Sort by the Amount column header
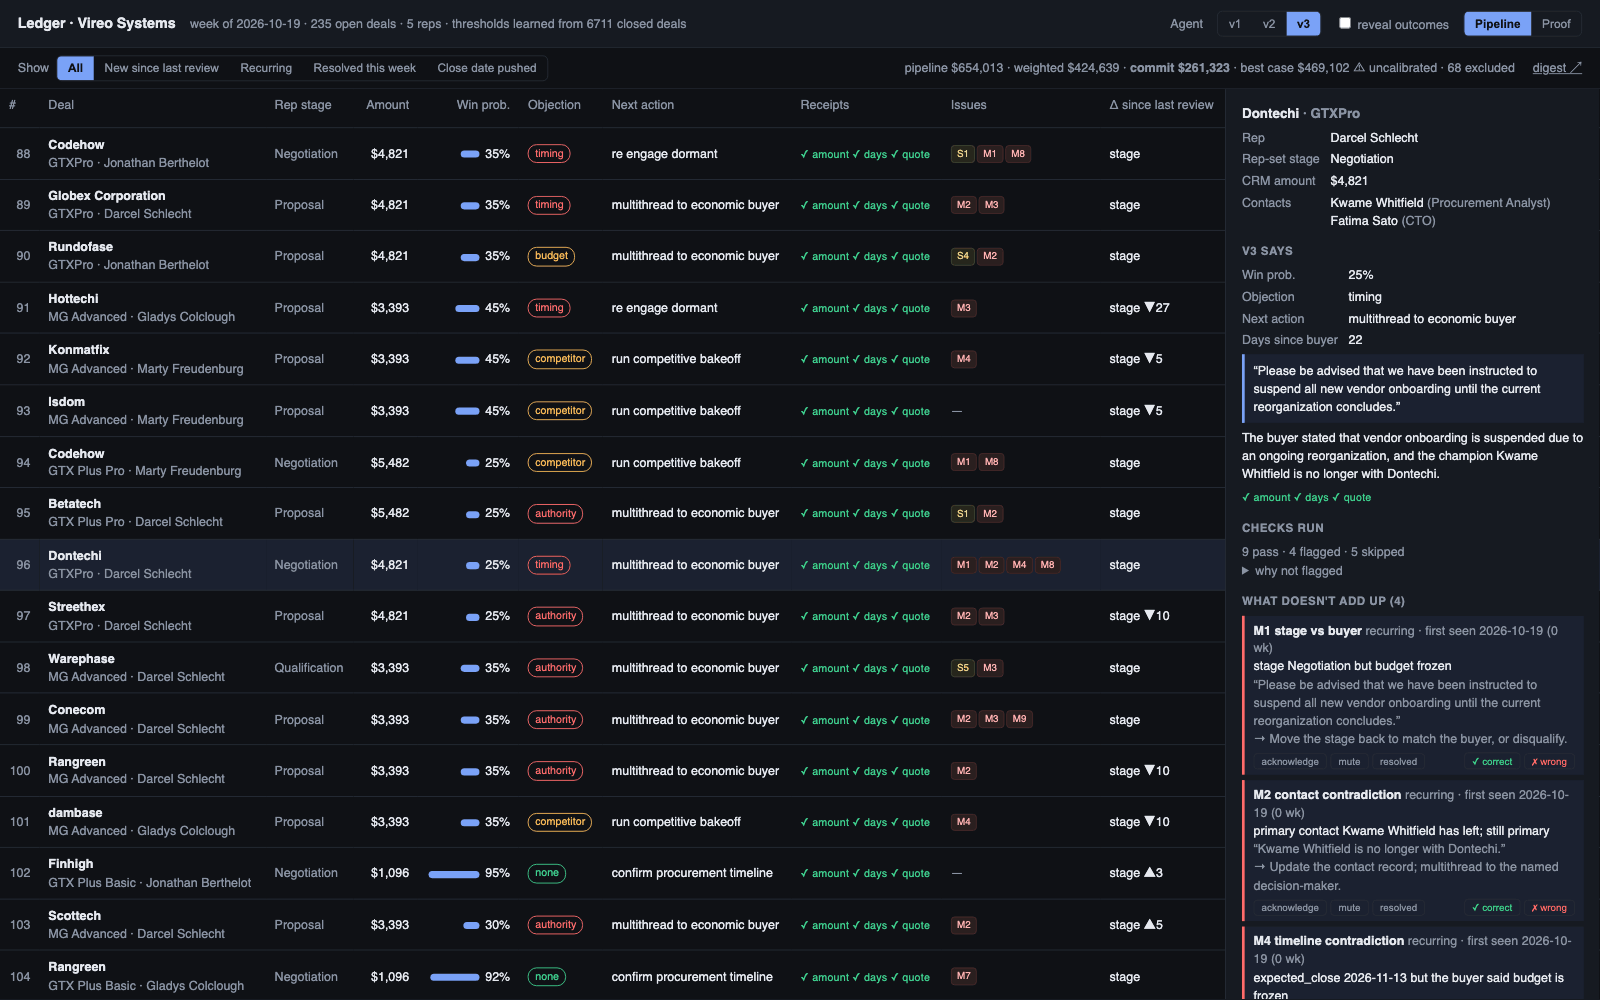 click(387, 105)
